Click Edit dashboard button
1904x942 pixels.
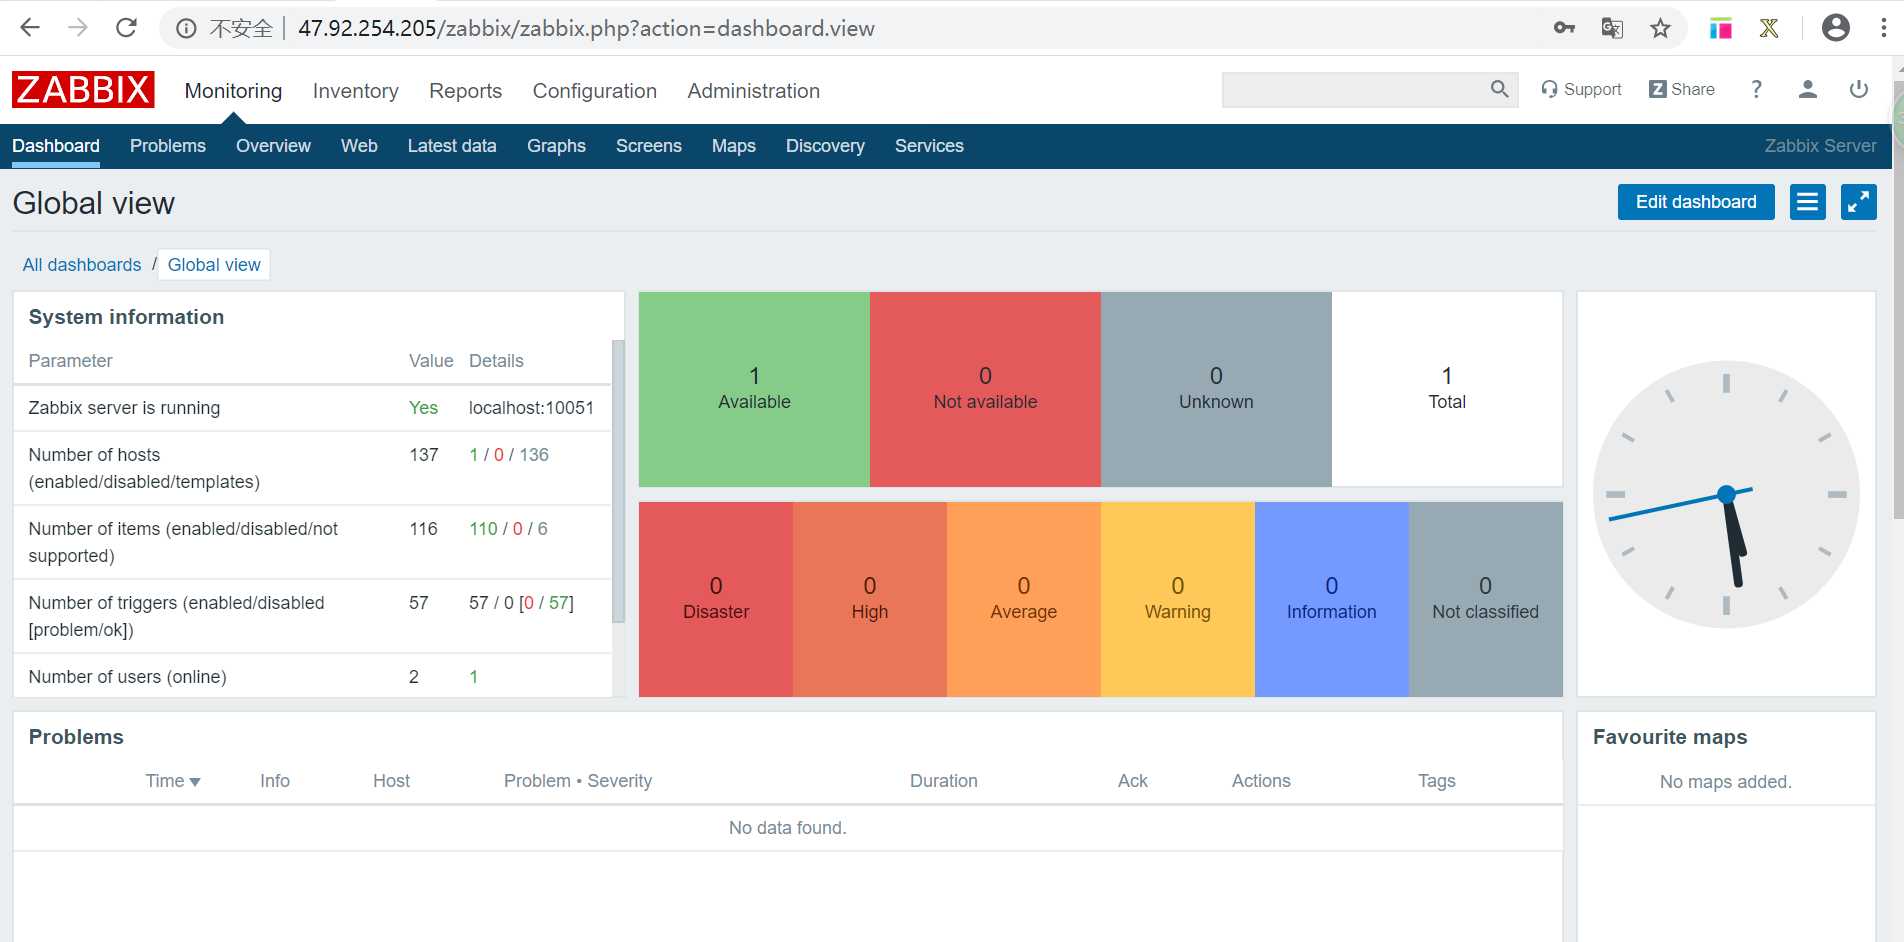(1696, 202)
